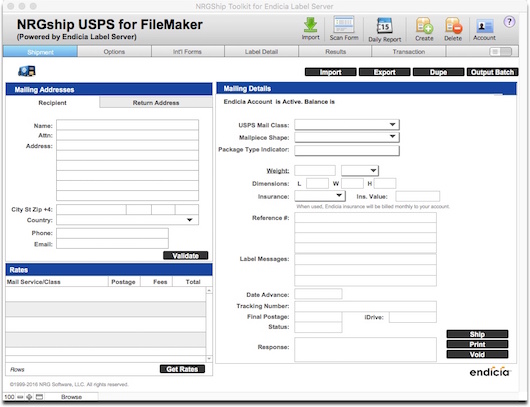Click Rates list scroll up arrow
This screenshot has height=407, width=530.
[x=209, y=290]
